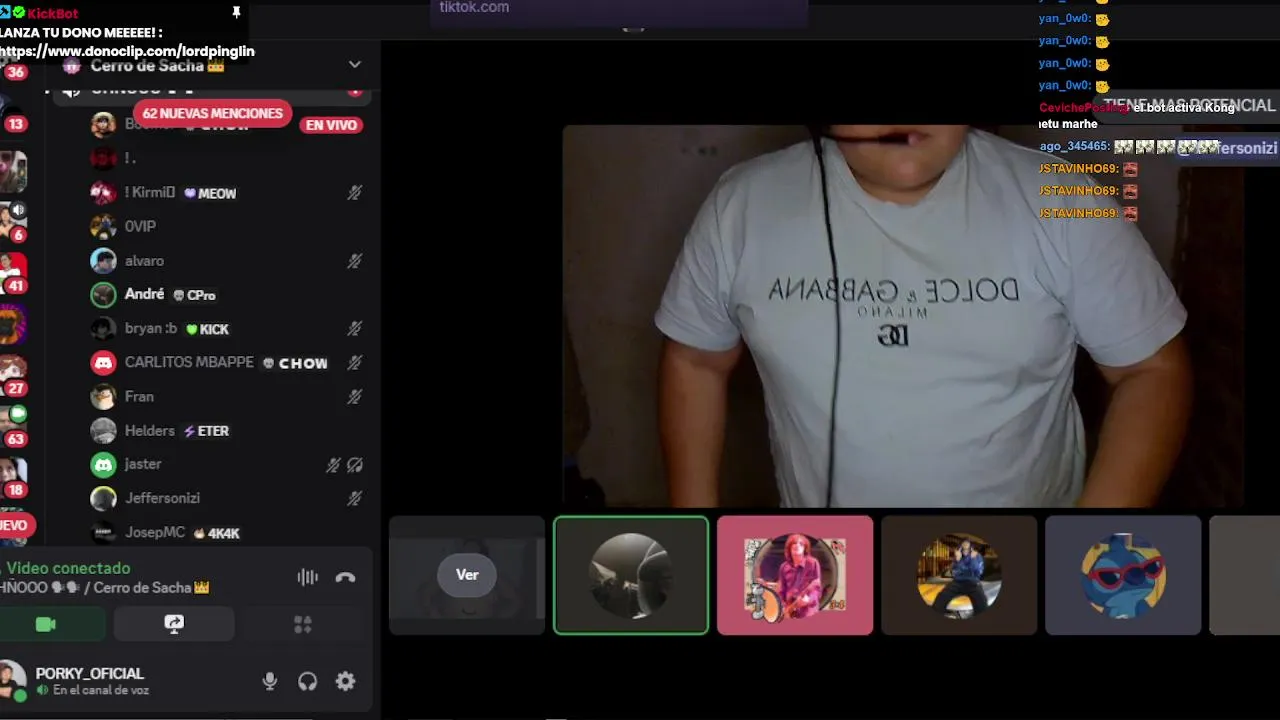Open noise suppression settings
The height and width of the screenshot is (720, 1280).
point(307,577)
